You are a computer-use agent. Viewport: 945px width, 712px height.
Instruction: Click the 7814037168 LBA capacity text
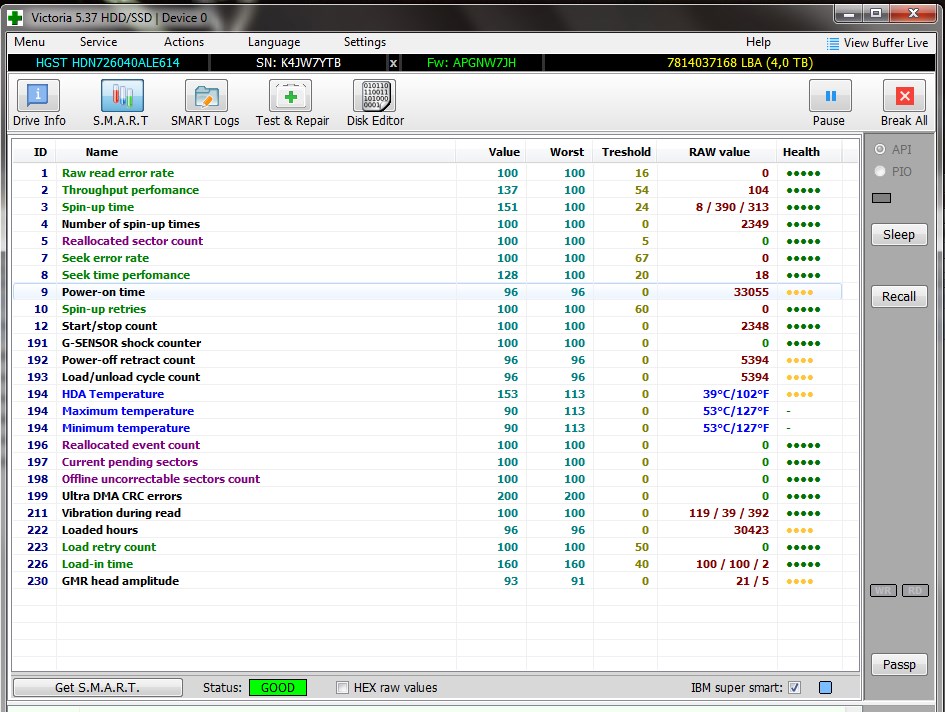pos(739,63)
